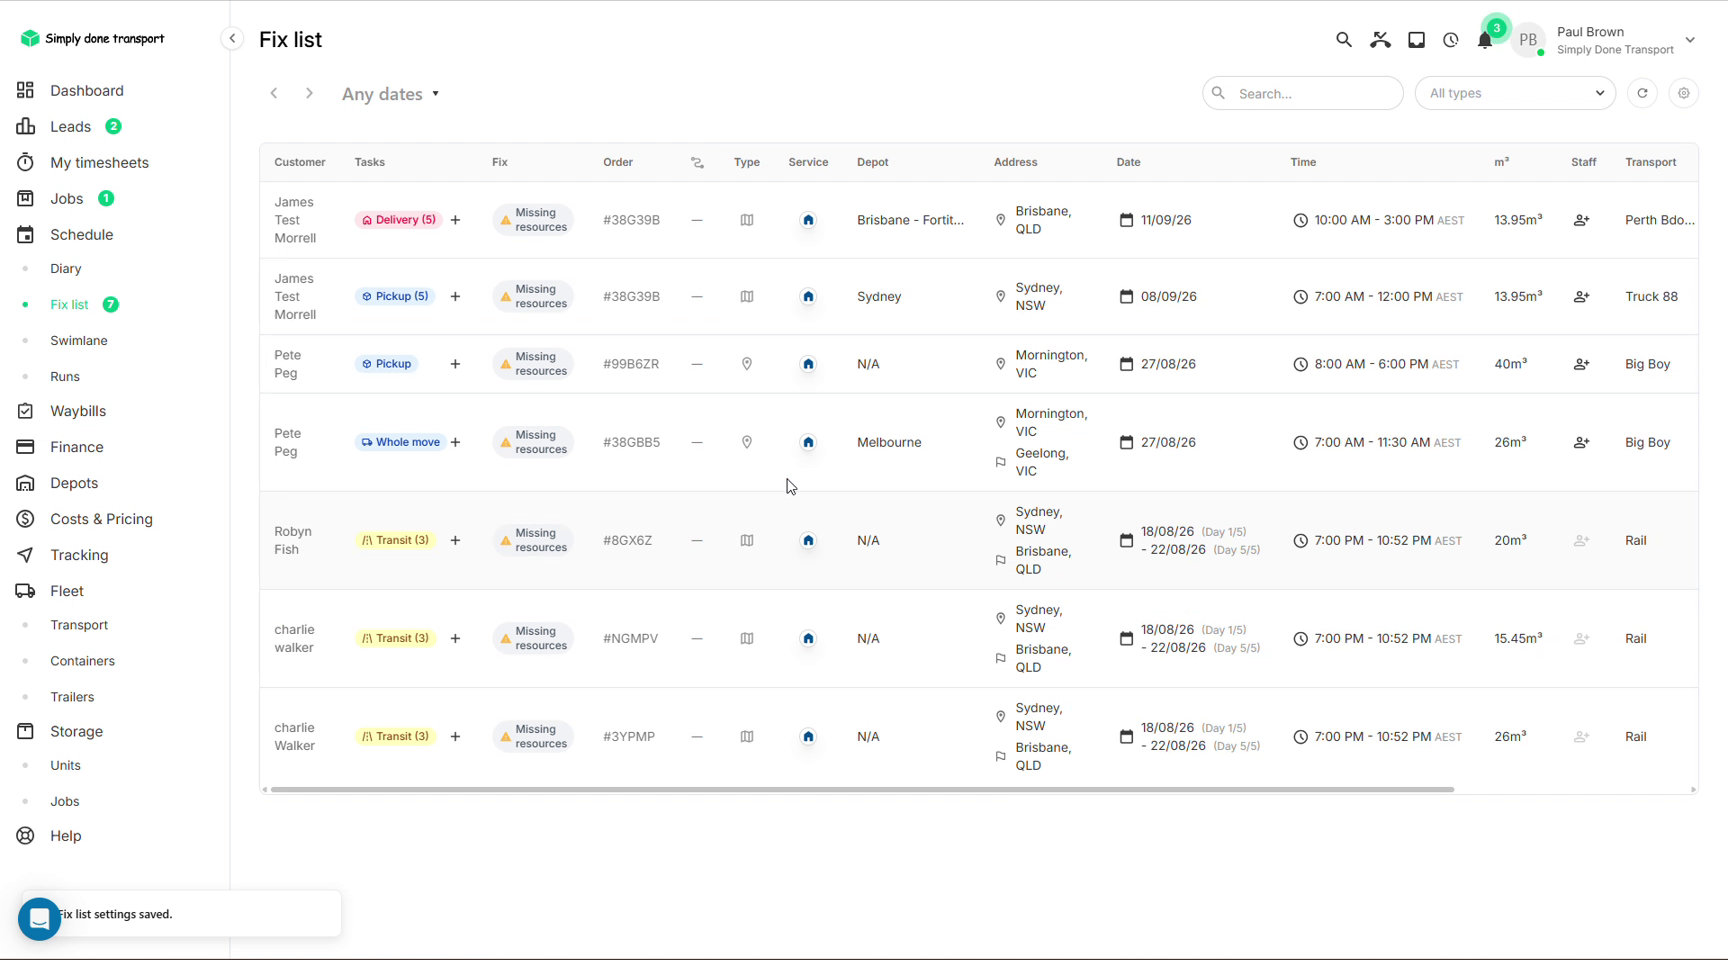Expand Paul Brown account menu
Image resolution: width=1728 pixels, height=960 pixels.
pyautogui.click(x=1690, y=40)
